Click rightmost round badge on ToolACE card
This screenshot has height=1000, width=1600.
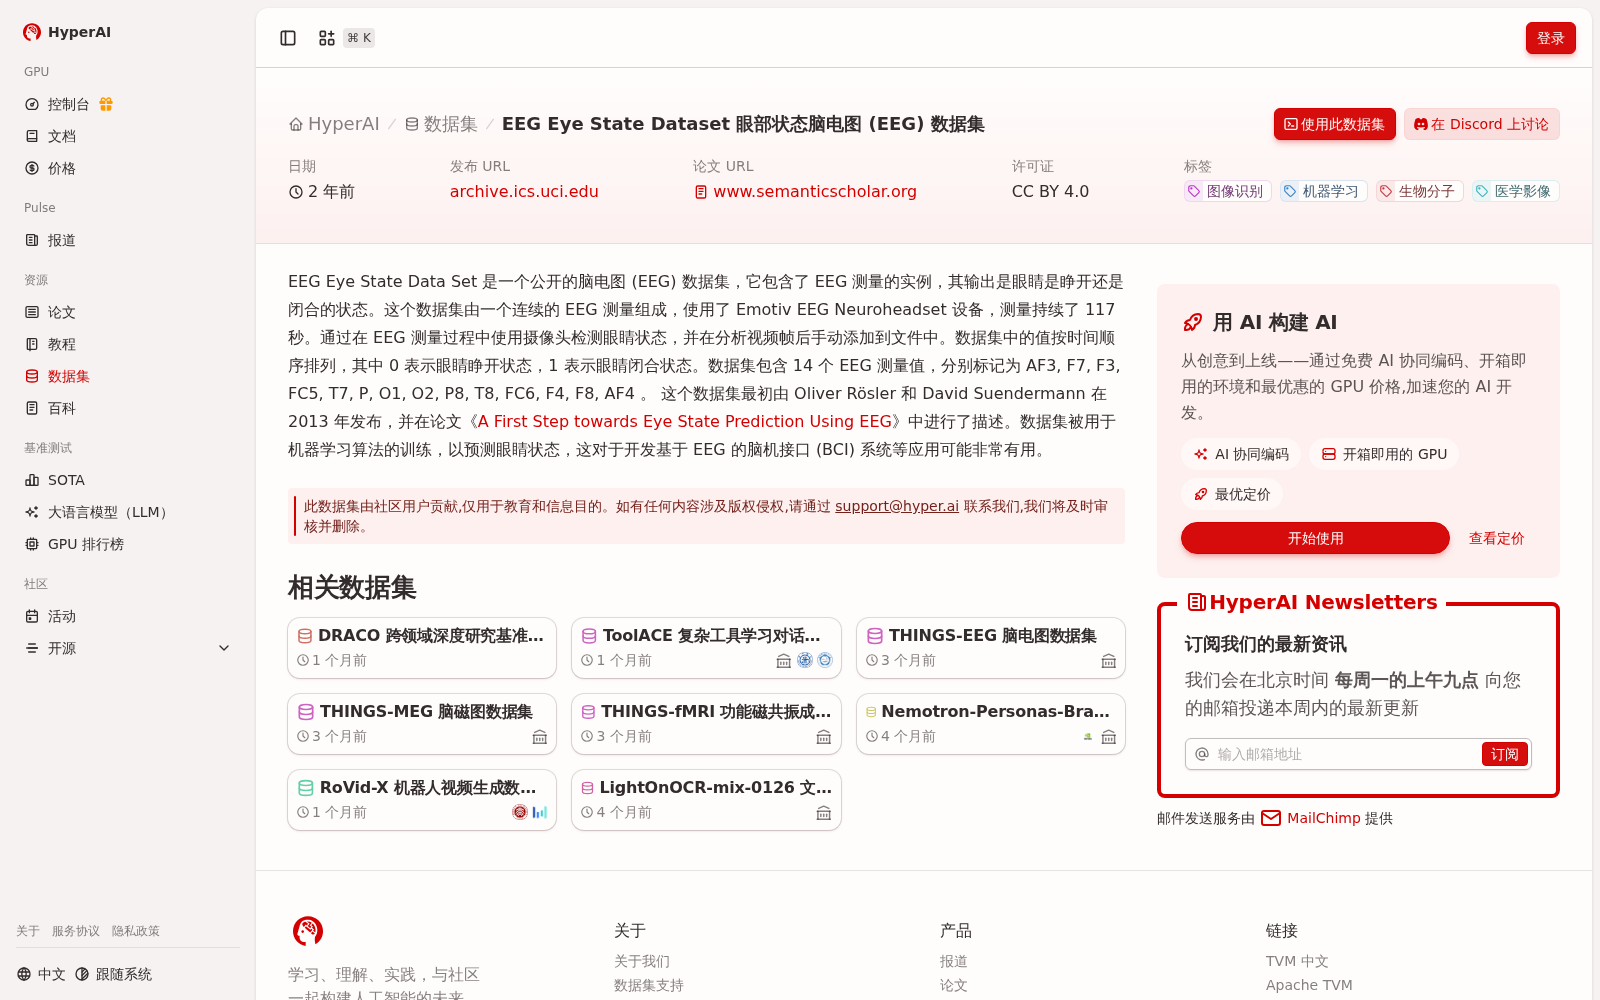[825, 660]
